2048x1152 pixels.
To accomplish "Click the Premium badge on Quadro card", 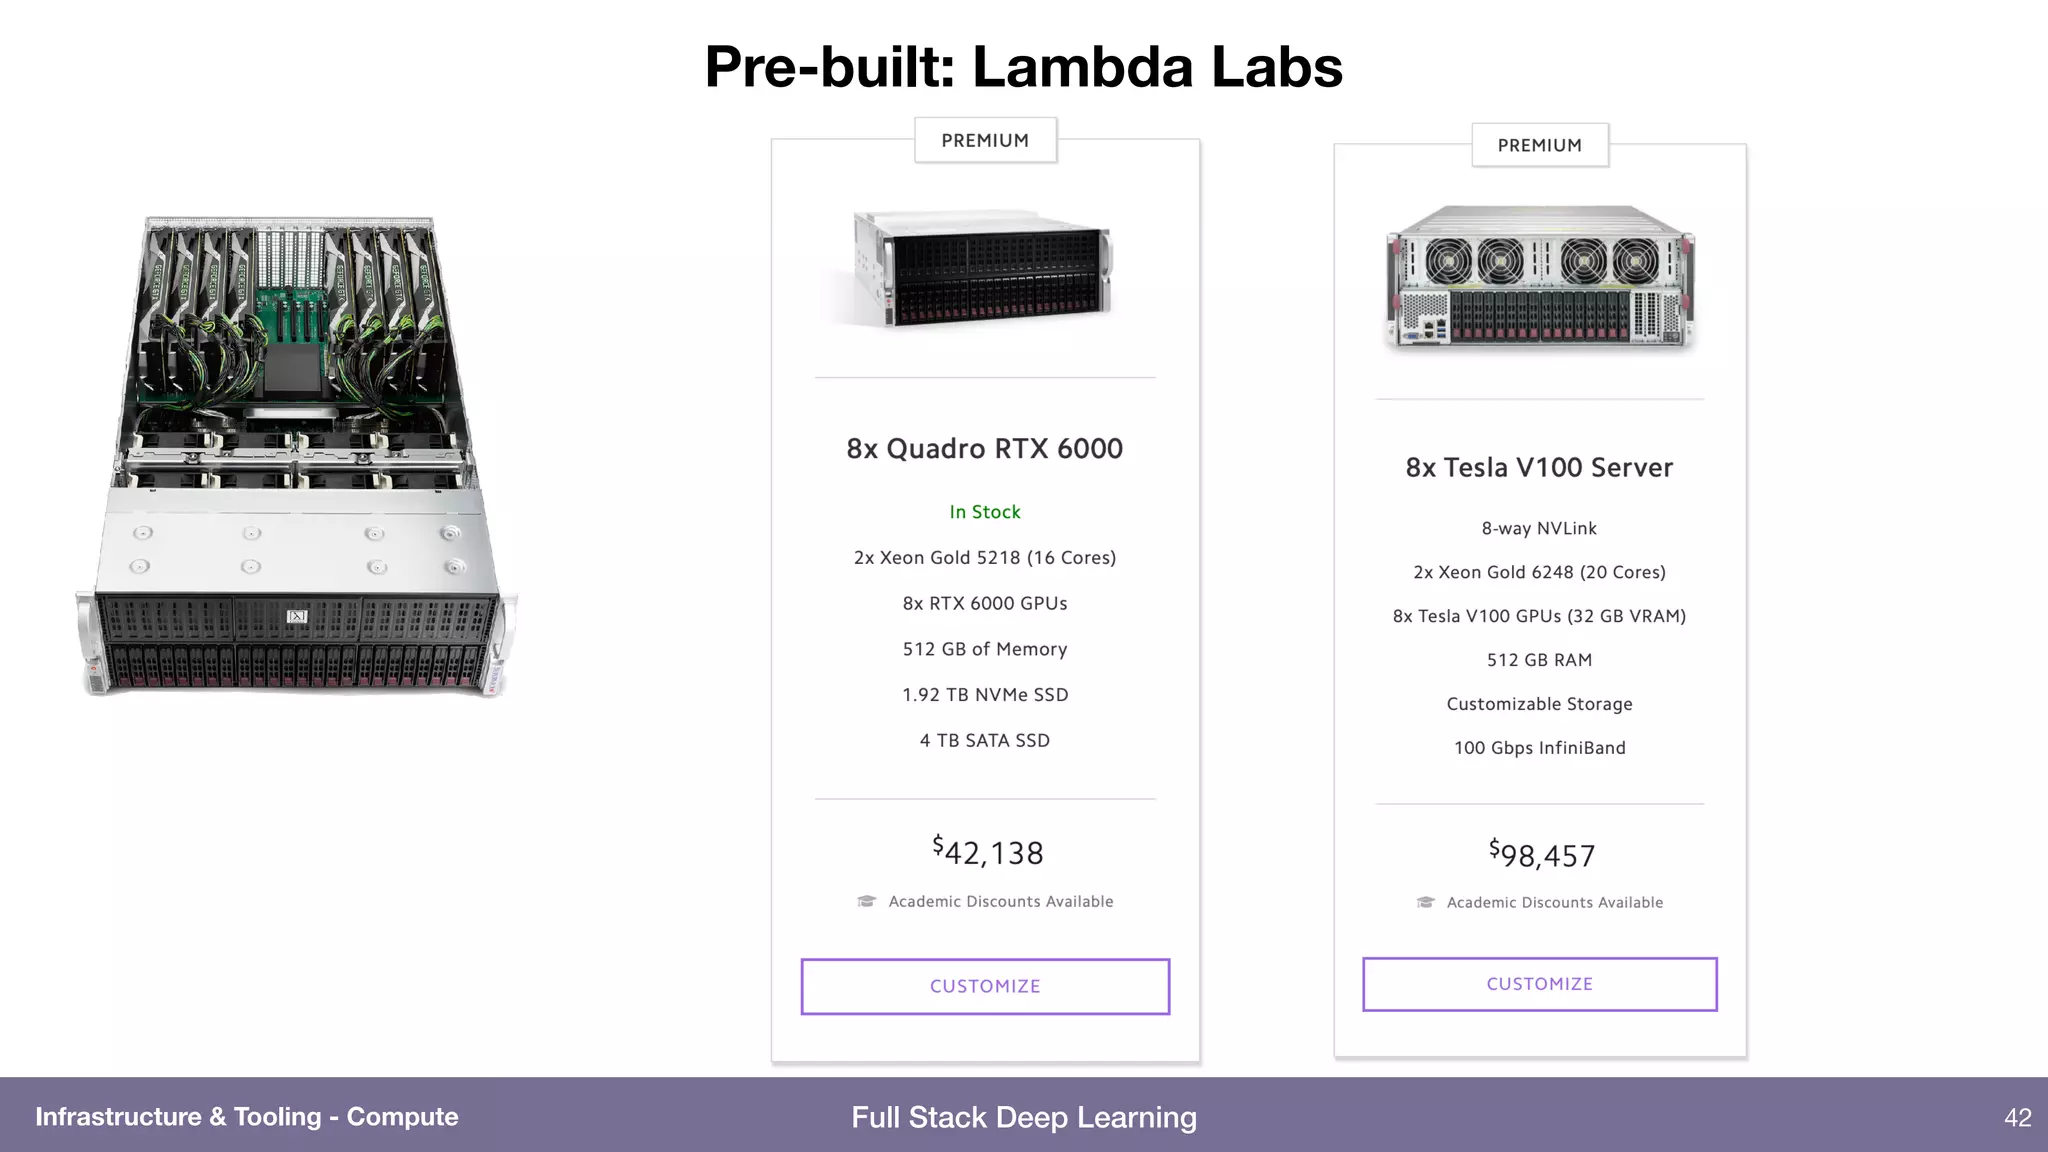I will pyautogui.click(x=985, y=140).
